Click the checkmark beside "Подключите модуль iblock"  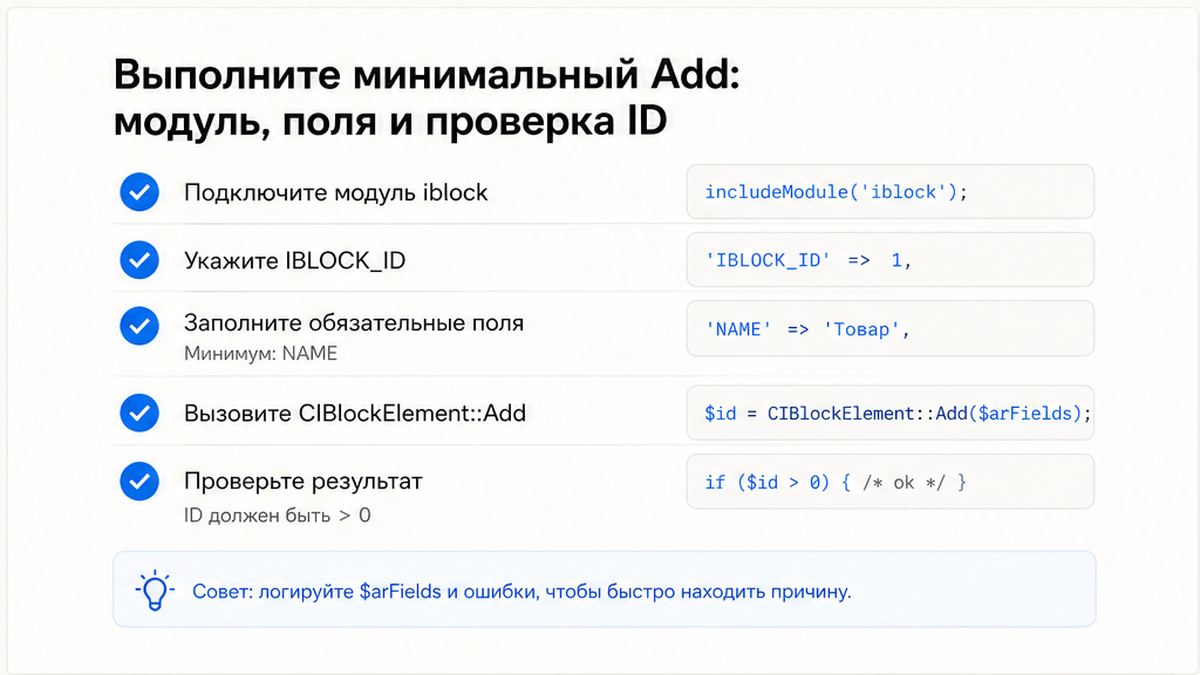coord(139,192)
